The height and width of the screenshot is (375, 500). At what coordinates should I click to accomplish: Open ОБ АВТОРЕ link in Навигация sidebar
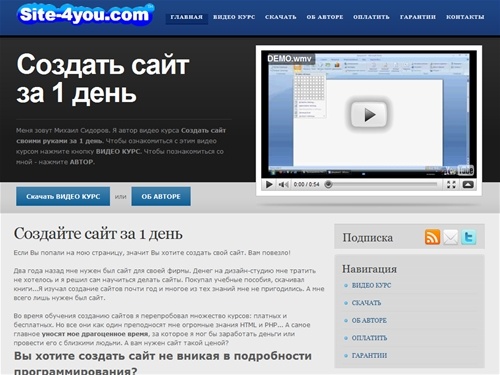click(369, 321)
